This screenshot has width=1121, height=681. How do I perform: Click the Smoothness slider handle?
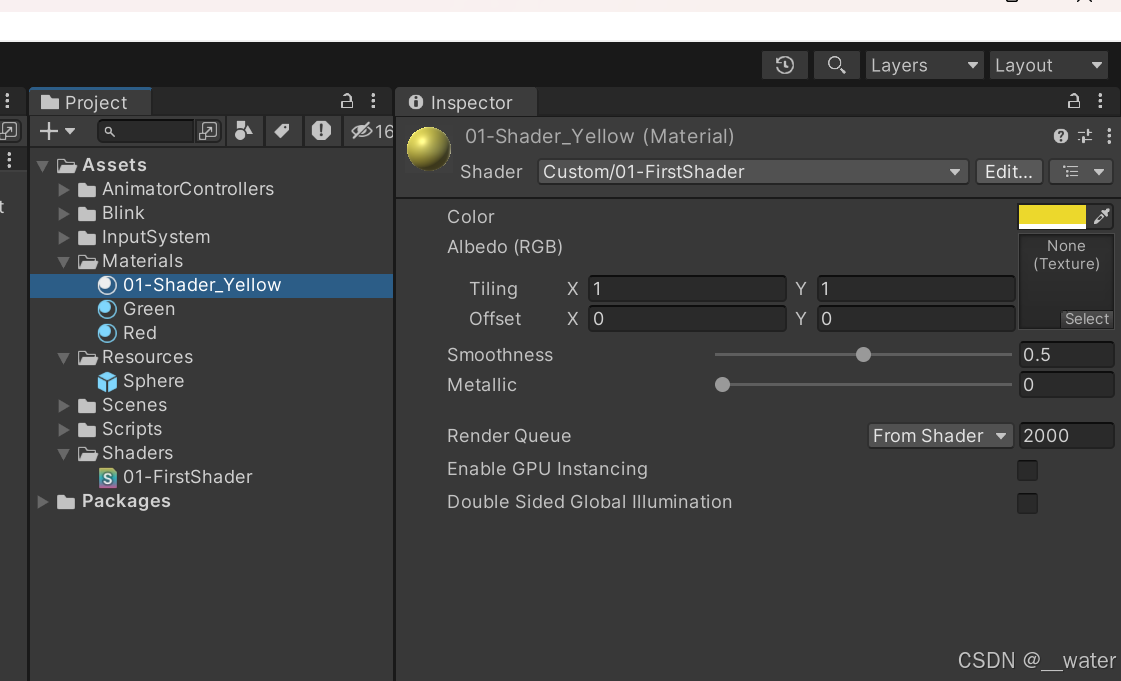864,354
